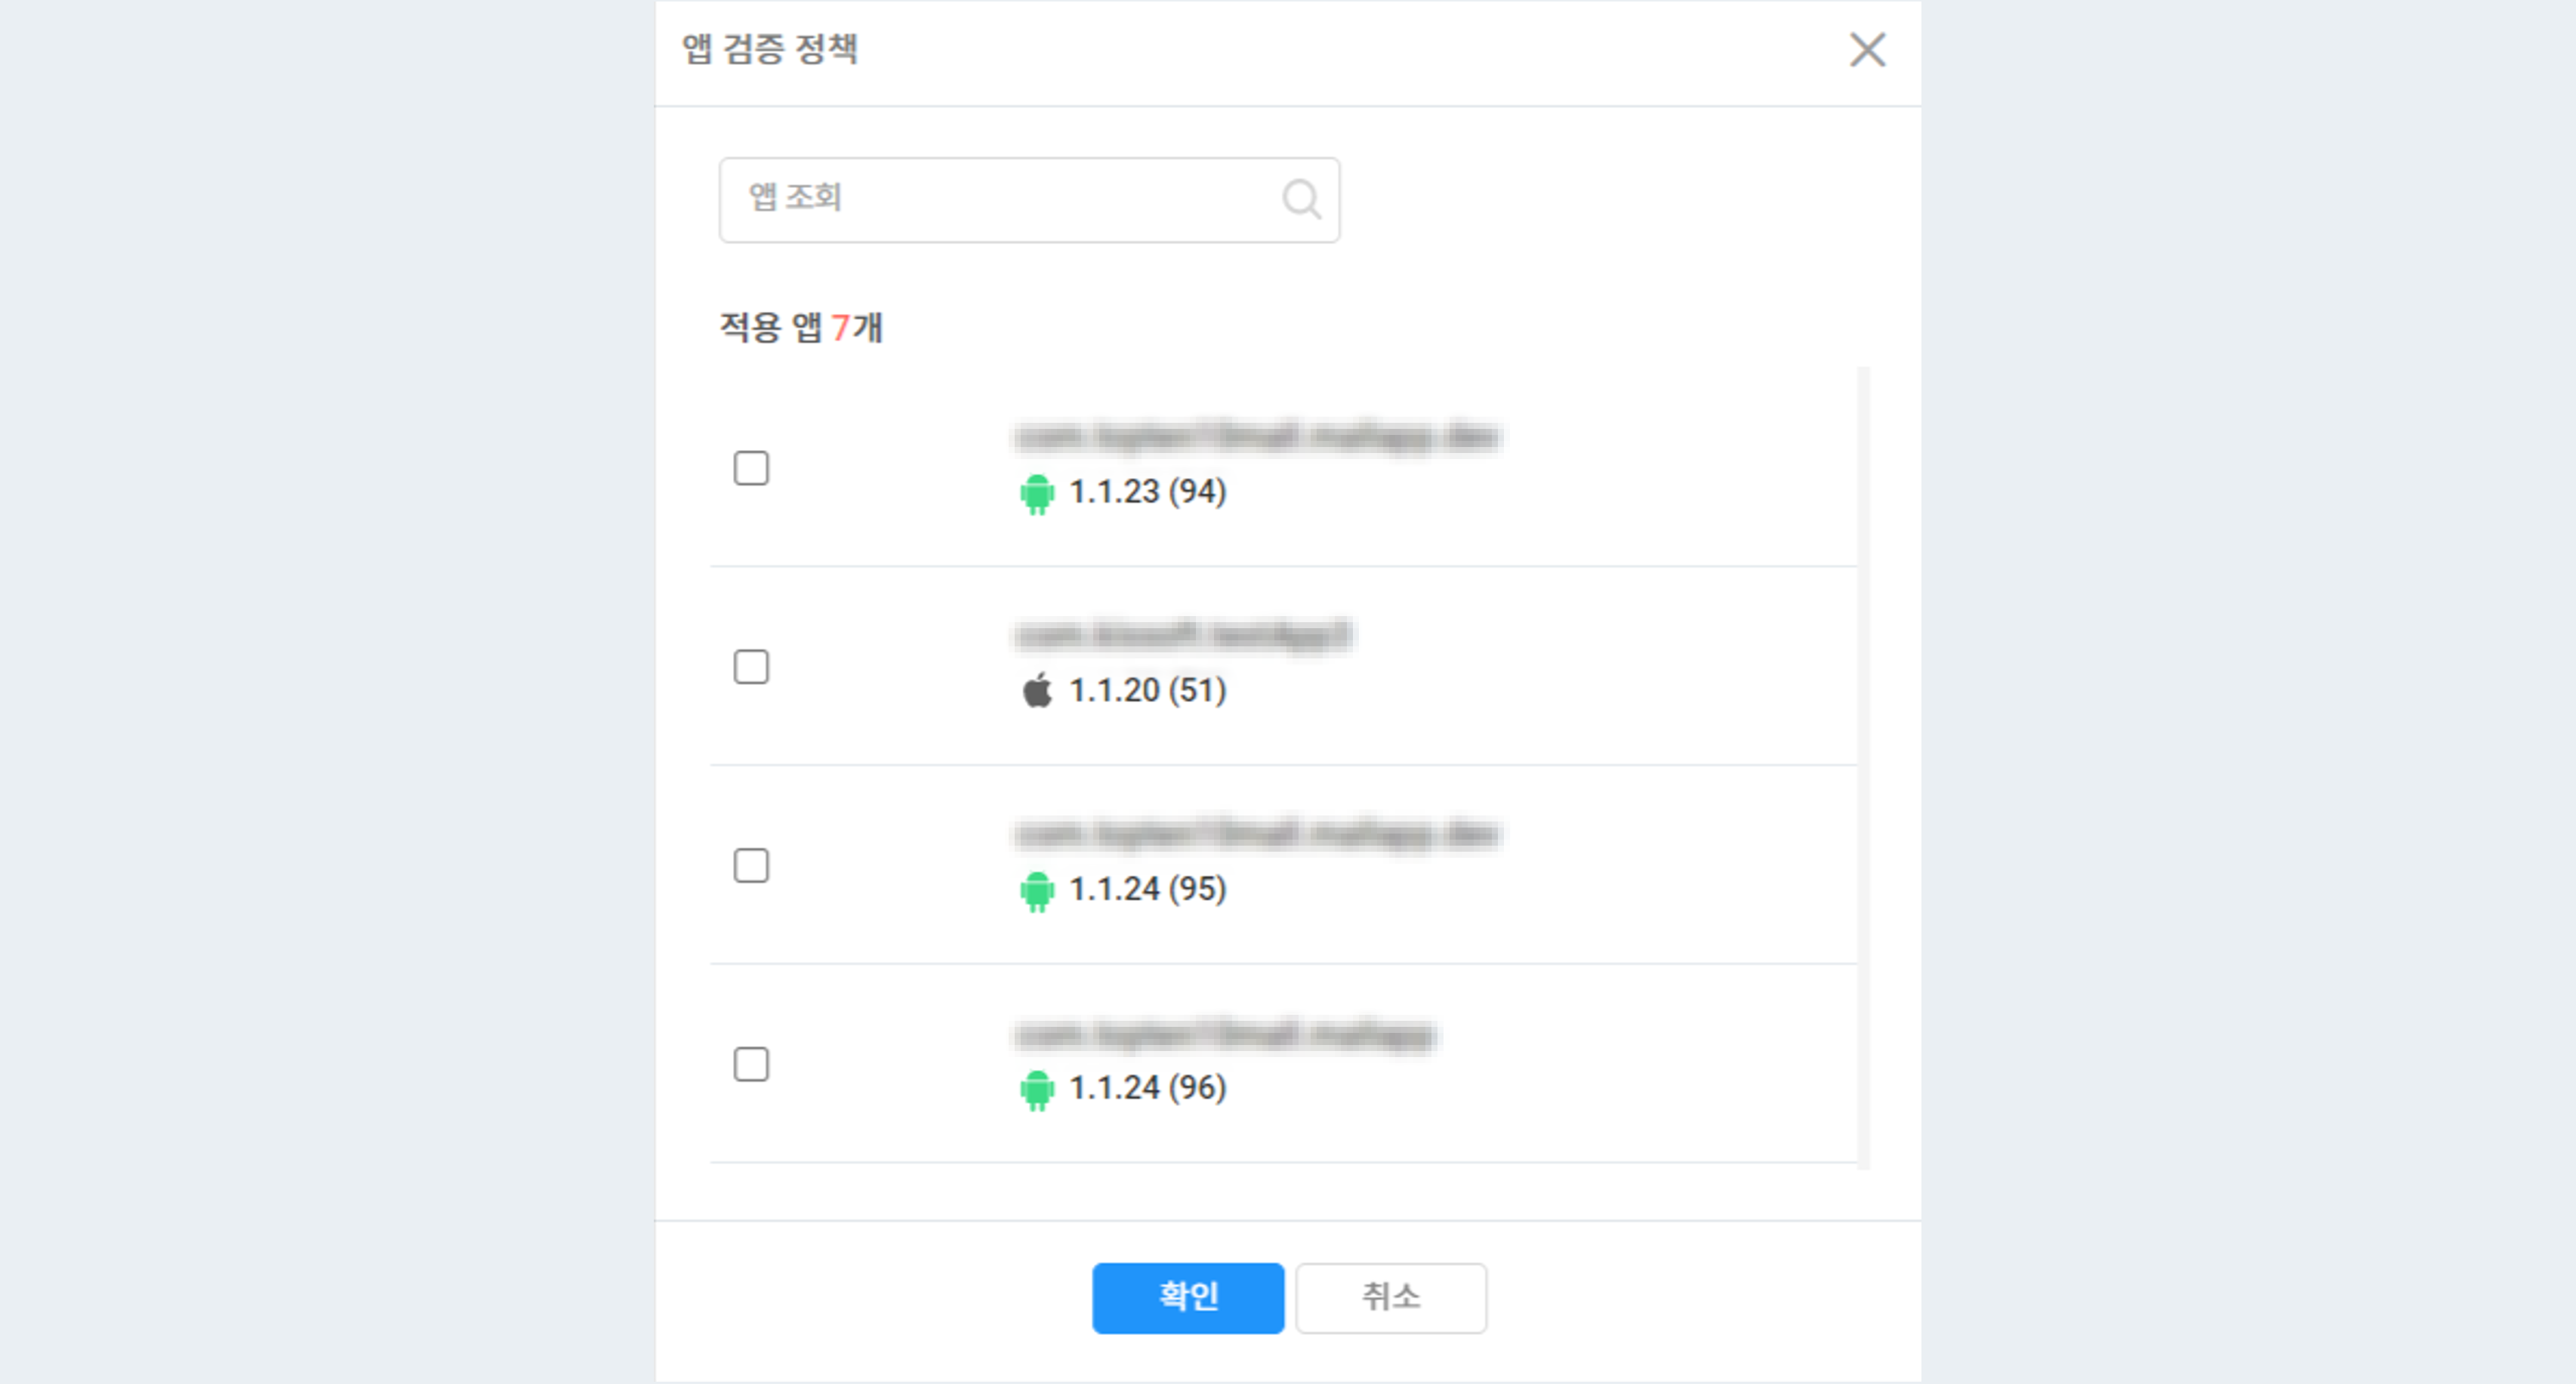Close the 앱 검증 정책 dialog
This screenshot has height=1384, width=2576.
(x=1866, y=49)
